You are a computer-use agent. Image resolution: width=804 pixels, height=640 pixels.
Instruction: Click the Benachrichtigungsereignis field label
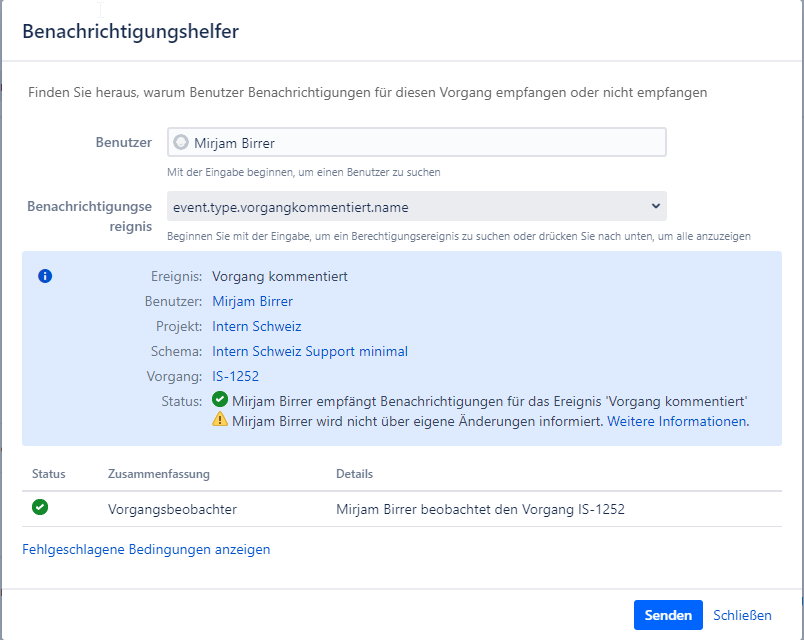pyautogui.click(x=90, y=216)
